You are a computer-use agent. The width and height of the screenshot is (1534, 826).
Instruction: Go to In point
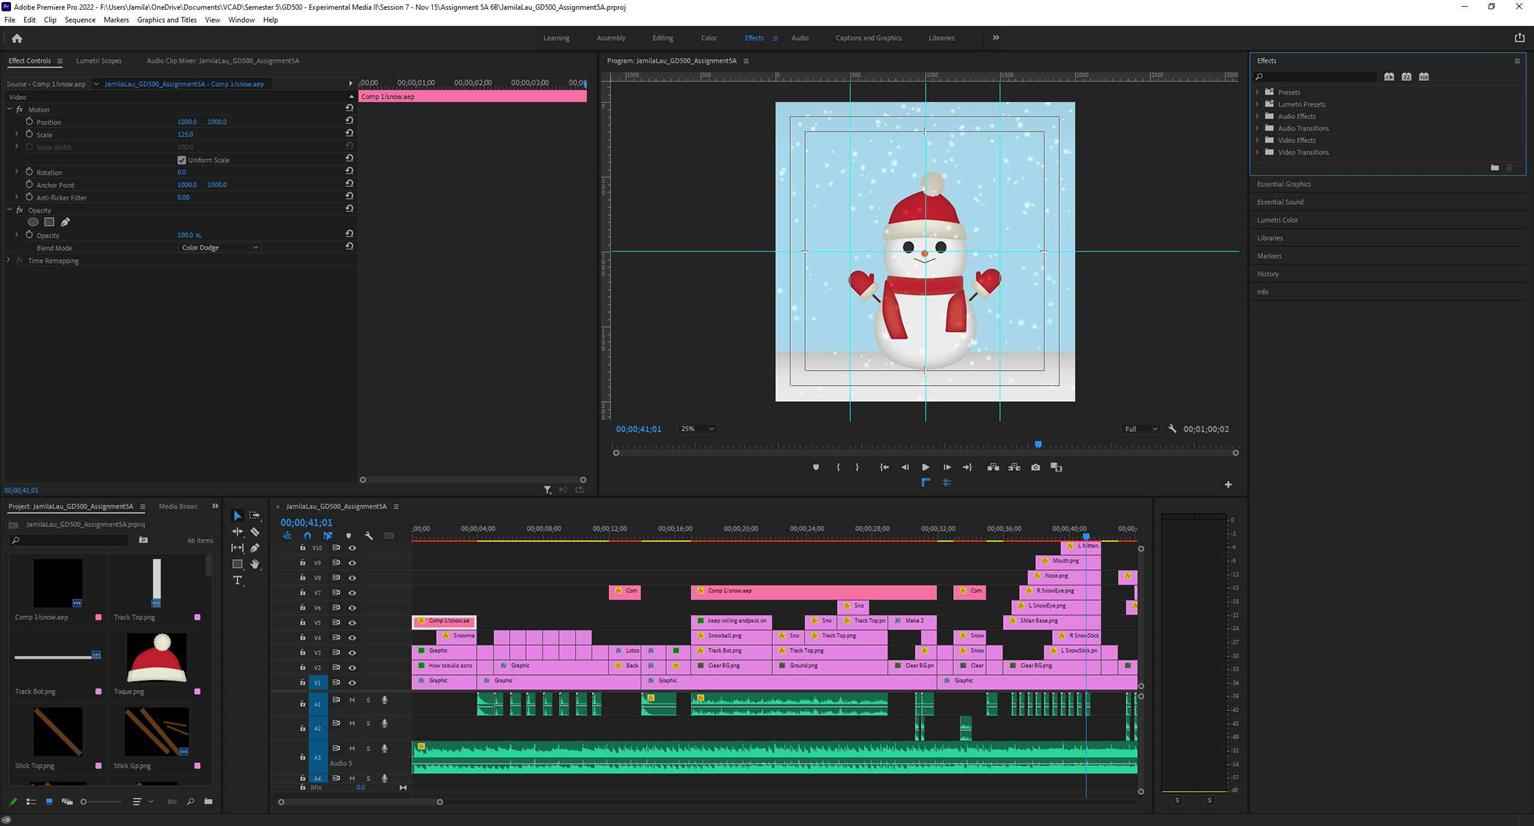tap(884, 467)
